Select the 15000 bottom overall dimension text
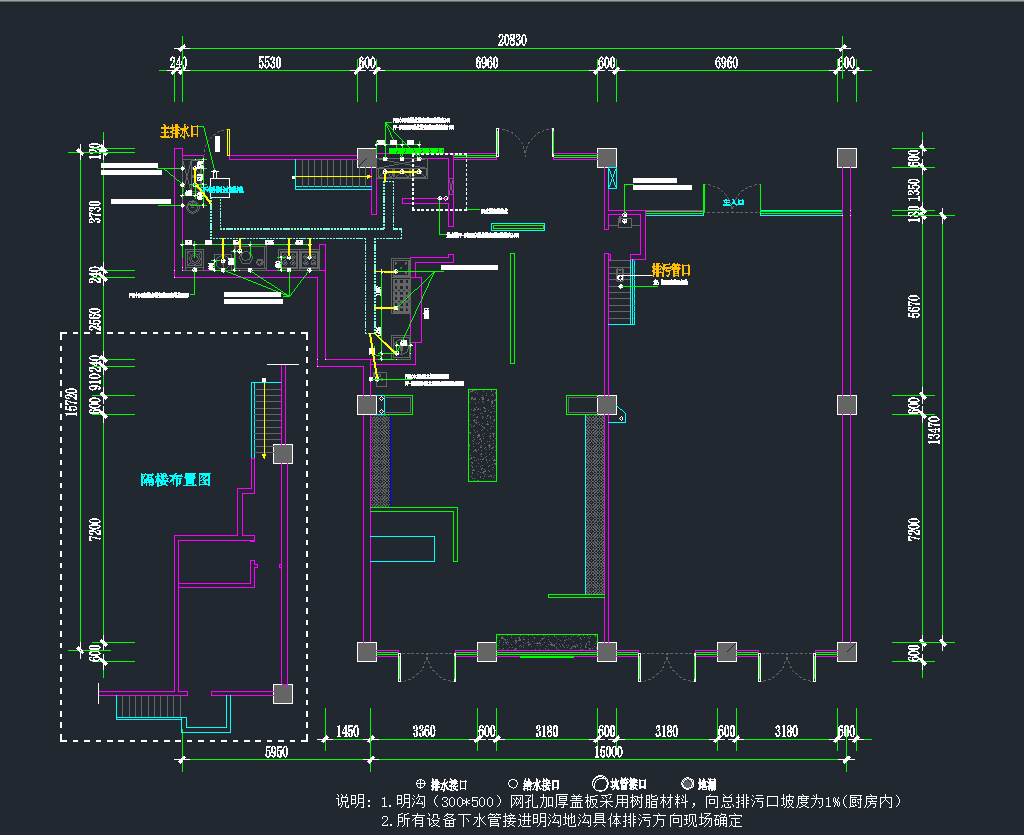This screenshot has width=1024, height=835. tap(608, 752)
